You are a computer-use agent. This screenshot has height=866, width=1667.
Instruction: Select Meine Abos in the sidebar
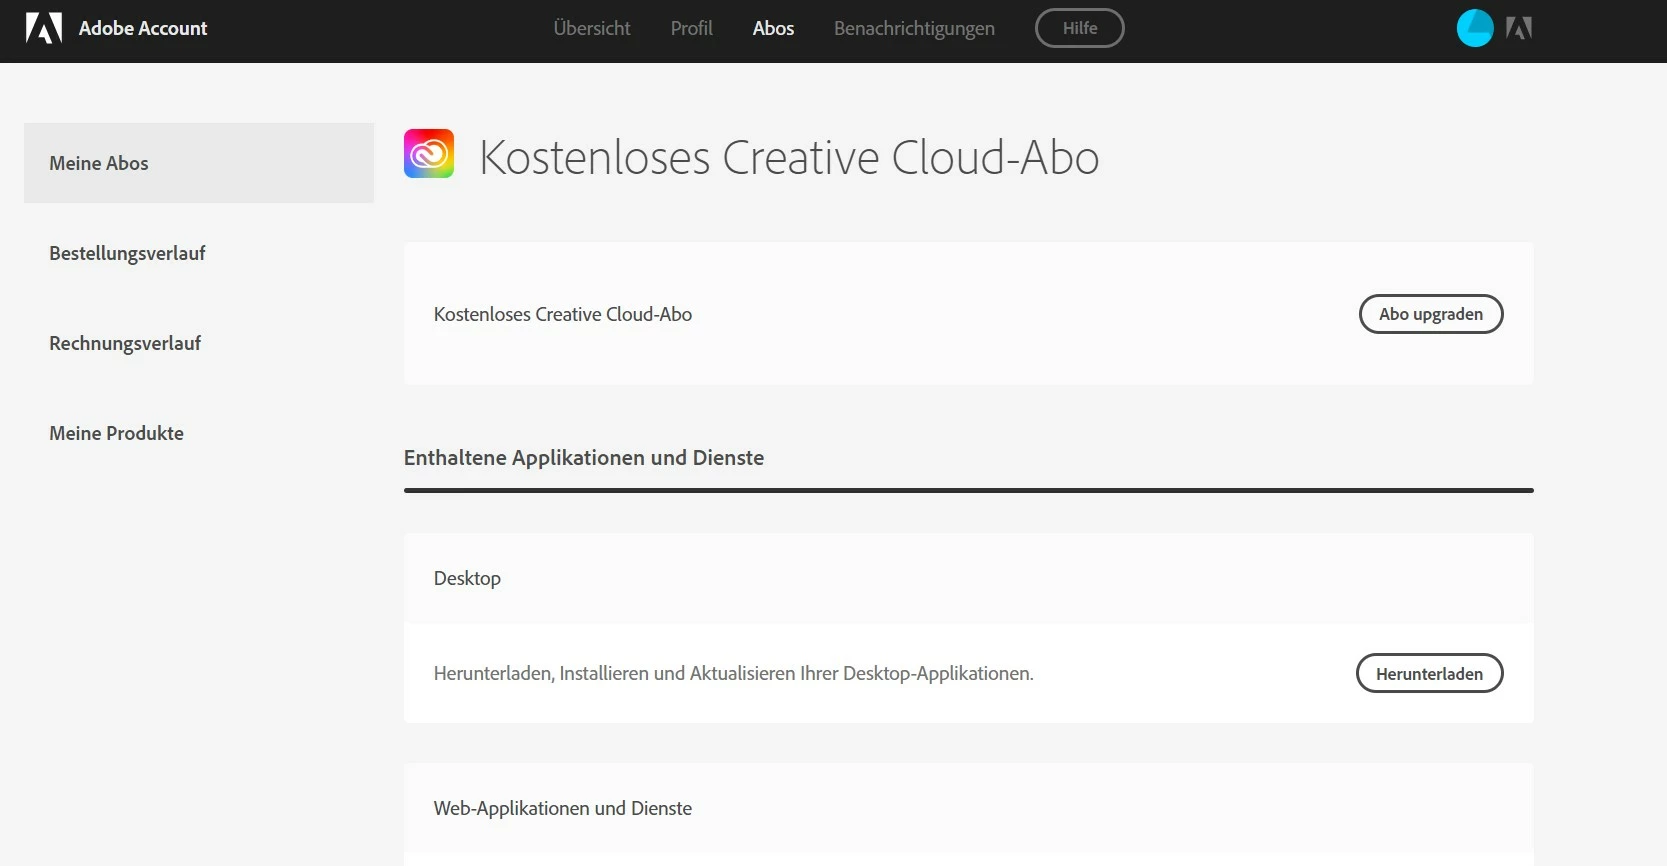(199, 163)
